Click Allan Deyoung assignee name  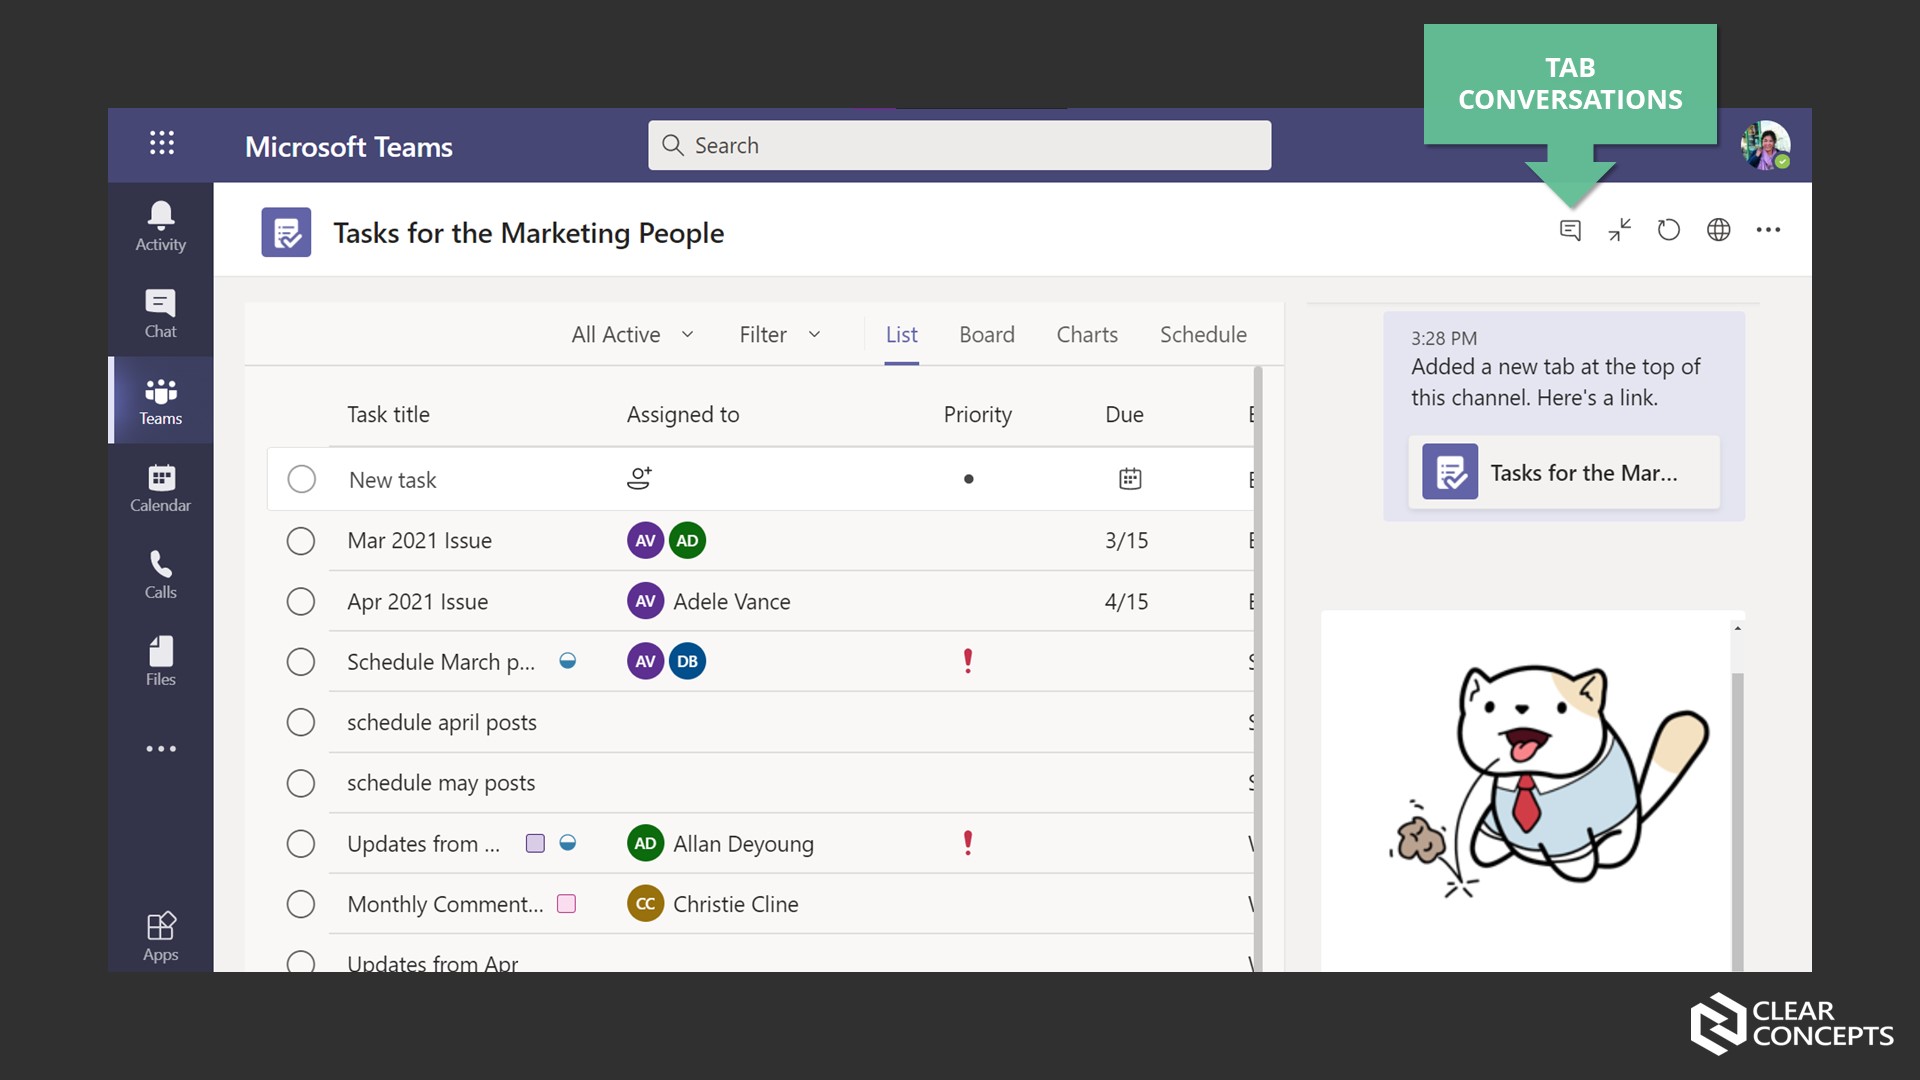tap(743, 844)
